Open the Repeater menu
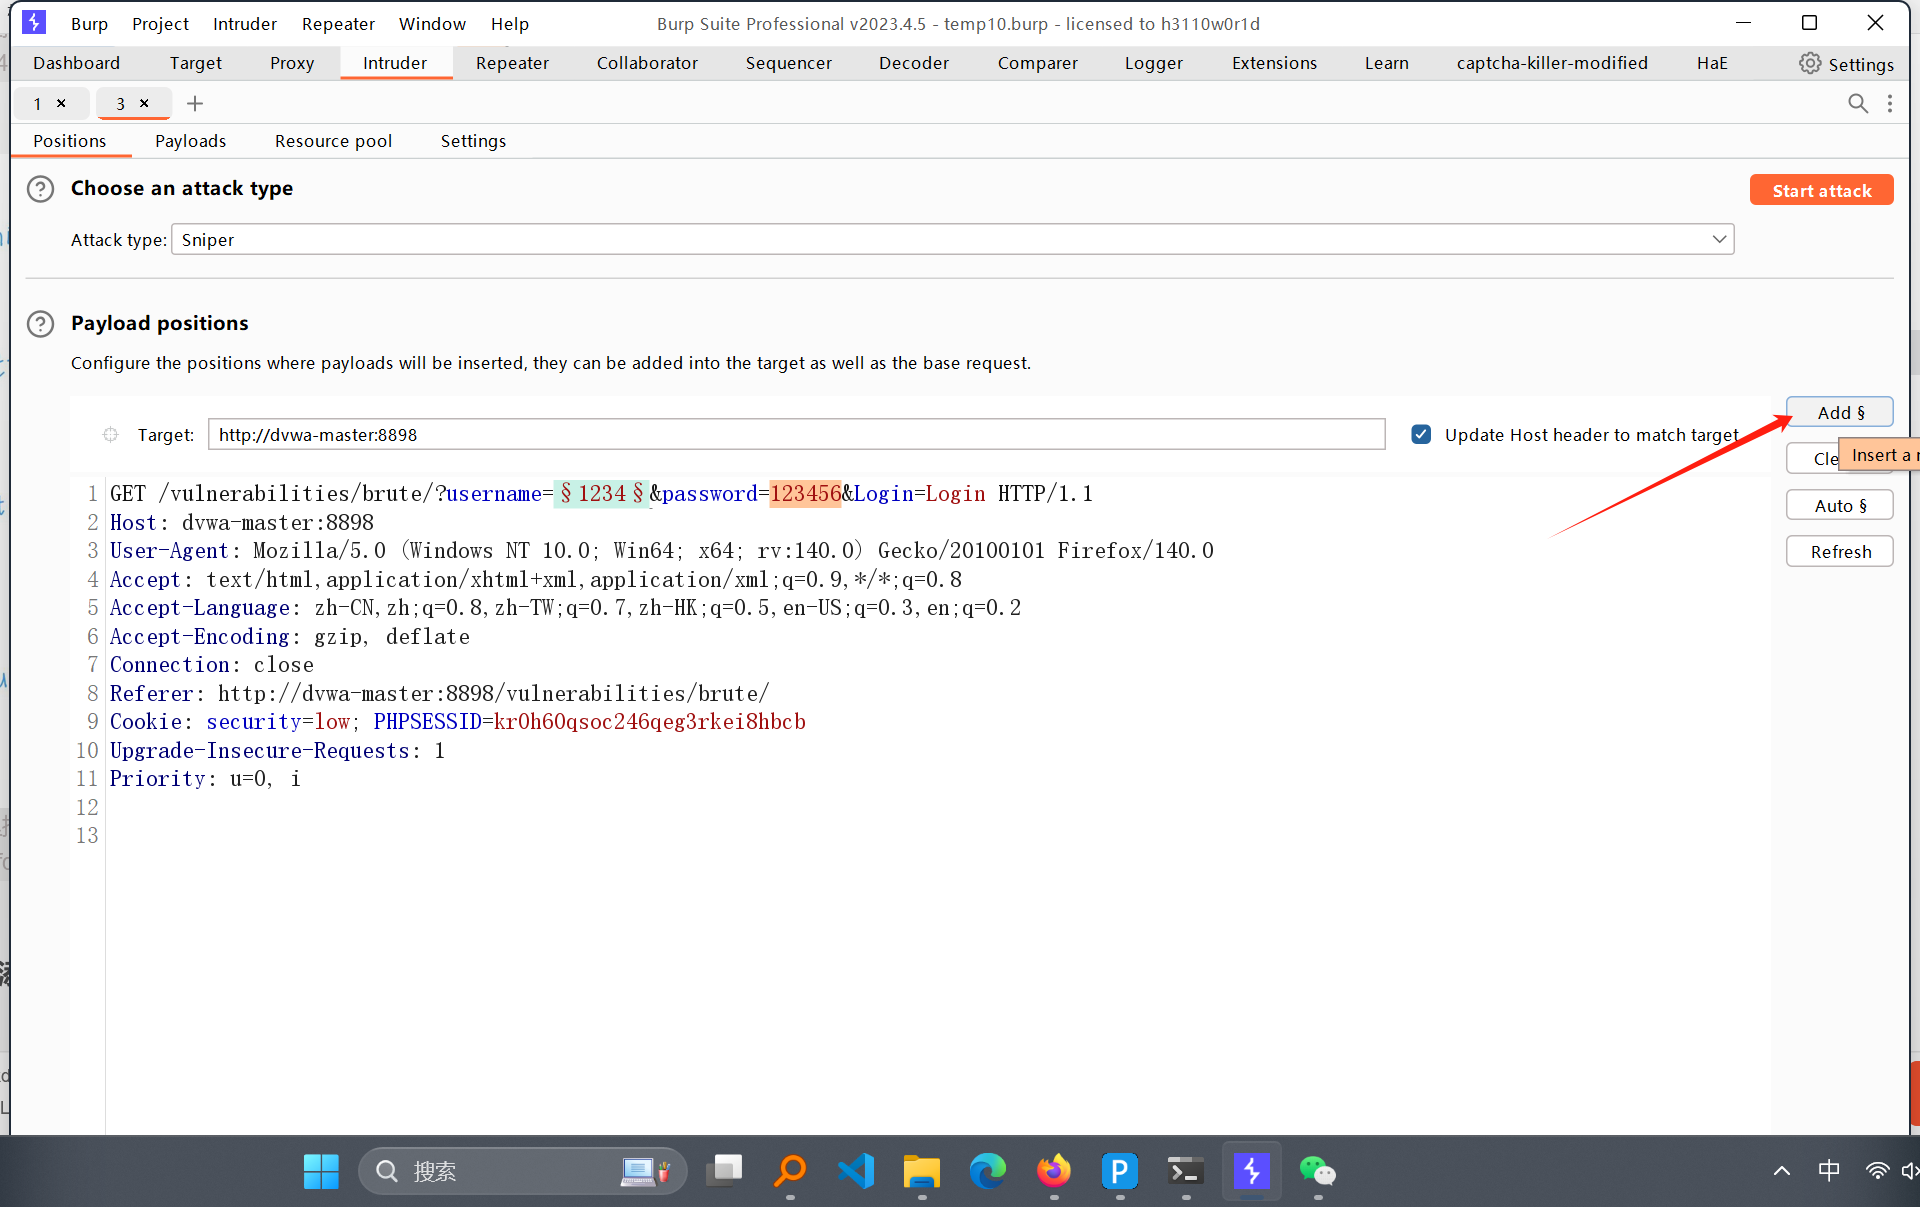 pos(338,23)
